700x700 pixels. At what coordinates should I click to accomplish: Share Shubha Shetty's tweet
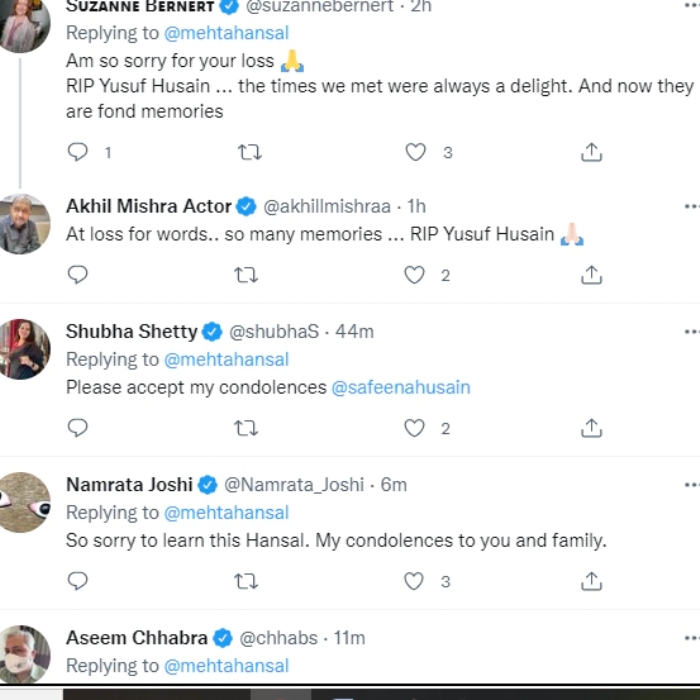[x=591, y=428]
